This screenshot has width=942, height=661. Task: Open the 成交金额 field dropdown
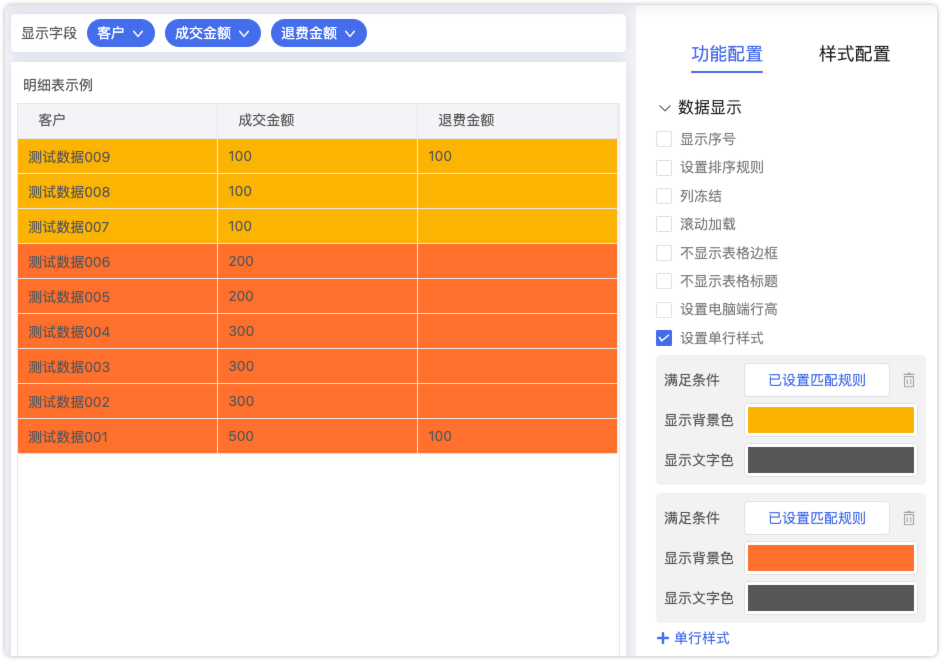point(212,33)
